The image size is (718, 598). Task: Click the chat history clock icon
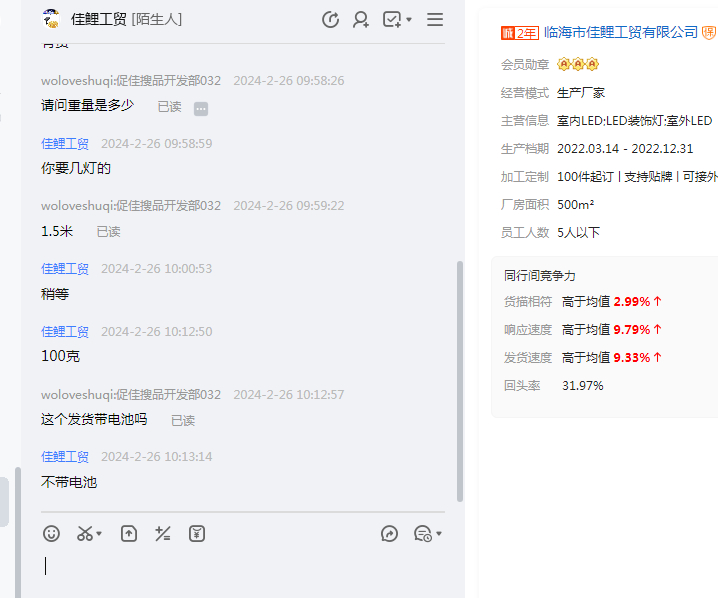(422, 534)
